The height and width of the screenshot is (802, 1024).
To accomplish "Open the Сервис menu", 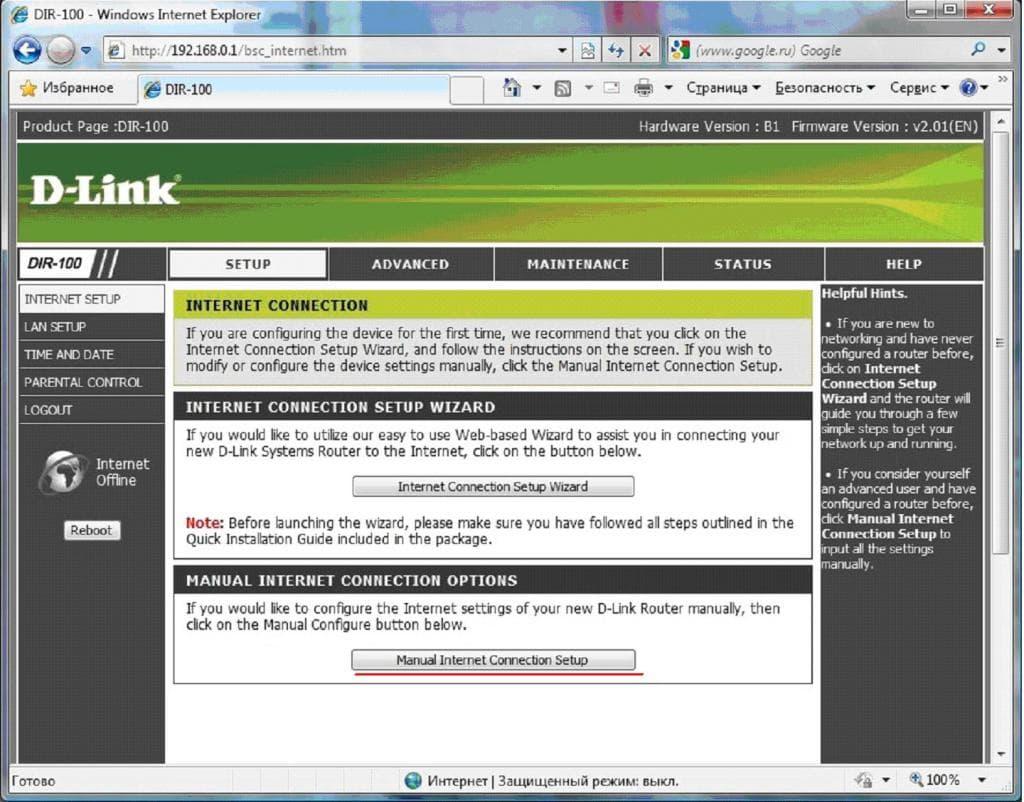I will (919, 88).
